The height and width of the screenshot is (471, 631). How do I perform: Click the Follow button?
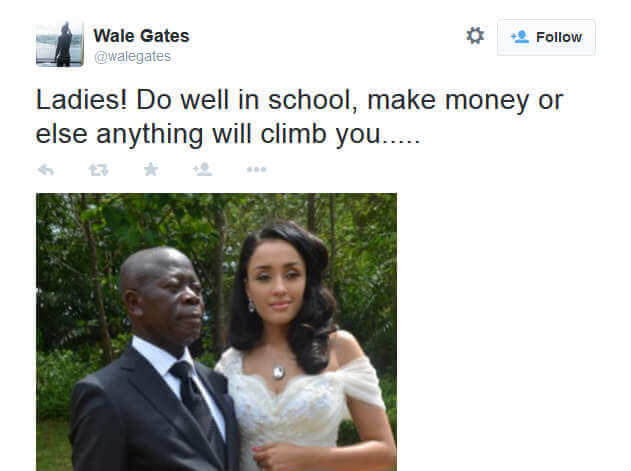[x=546, y=37]
